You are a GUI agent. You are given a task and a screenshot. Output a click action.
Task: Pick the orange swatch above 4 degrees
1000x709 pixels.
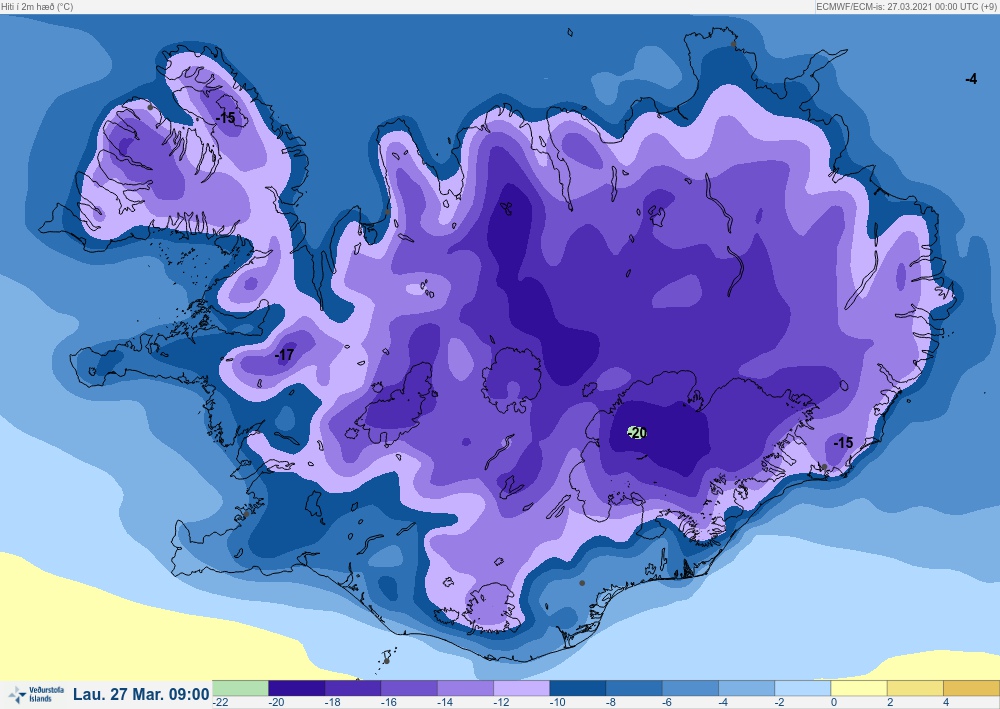click(971, 688)
